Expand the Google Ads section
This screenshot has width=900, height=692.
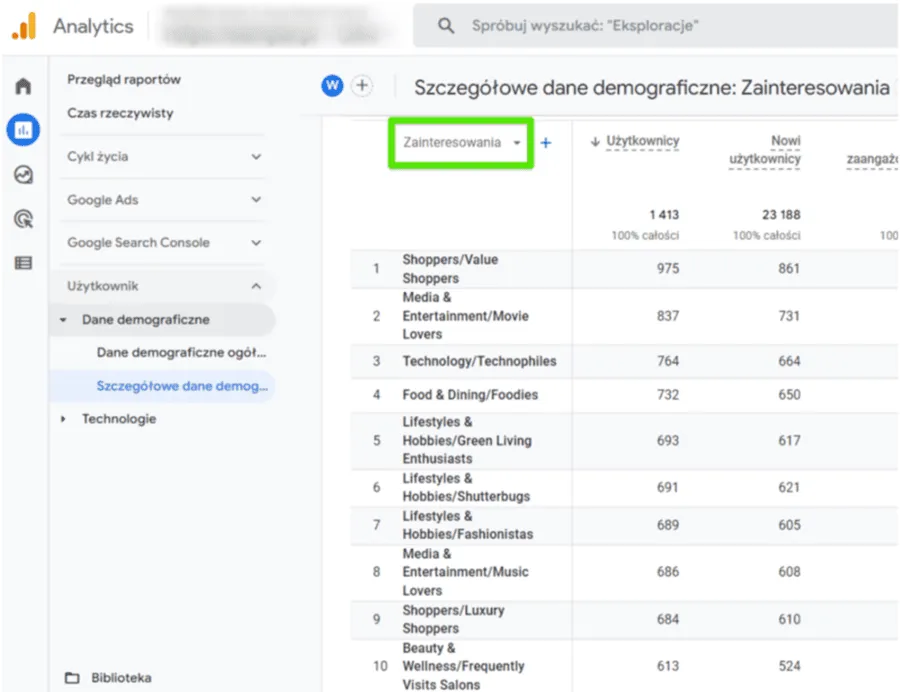(x=165, y=200)
